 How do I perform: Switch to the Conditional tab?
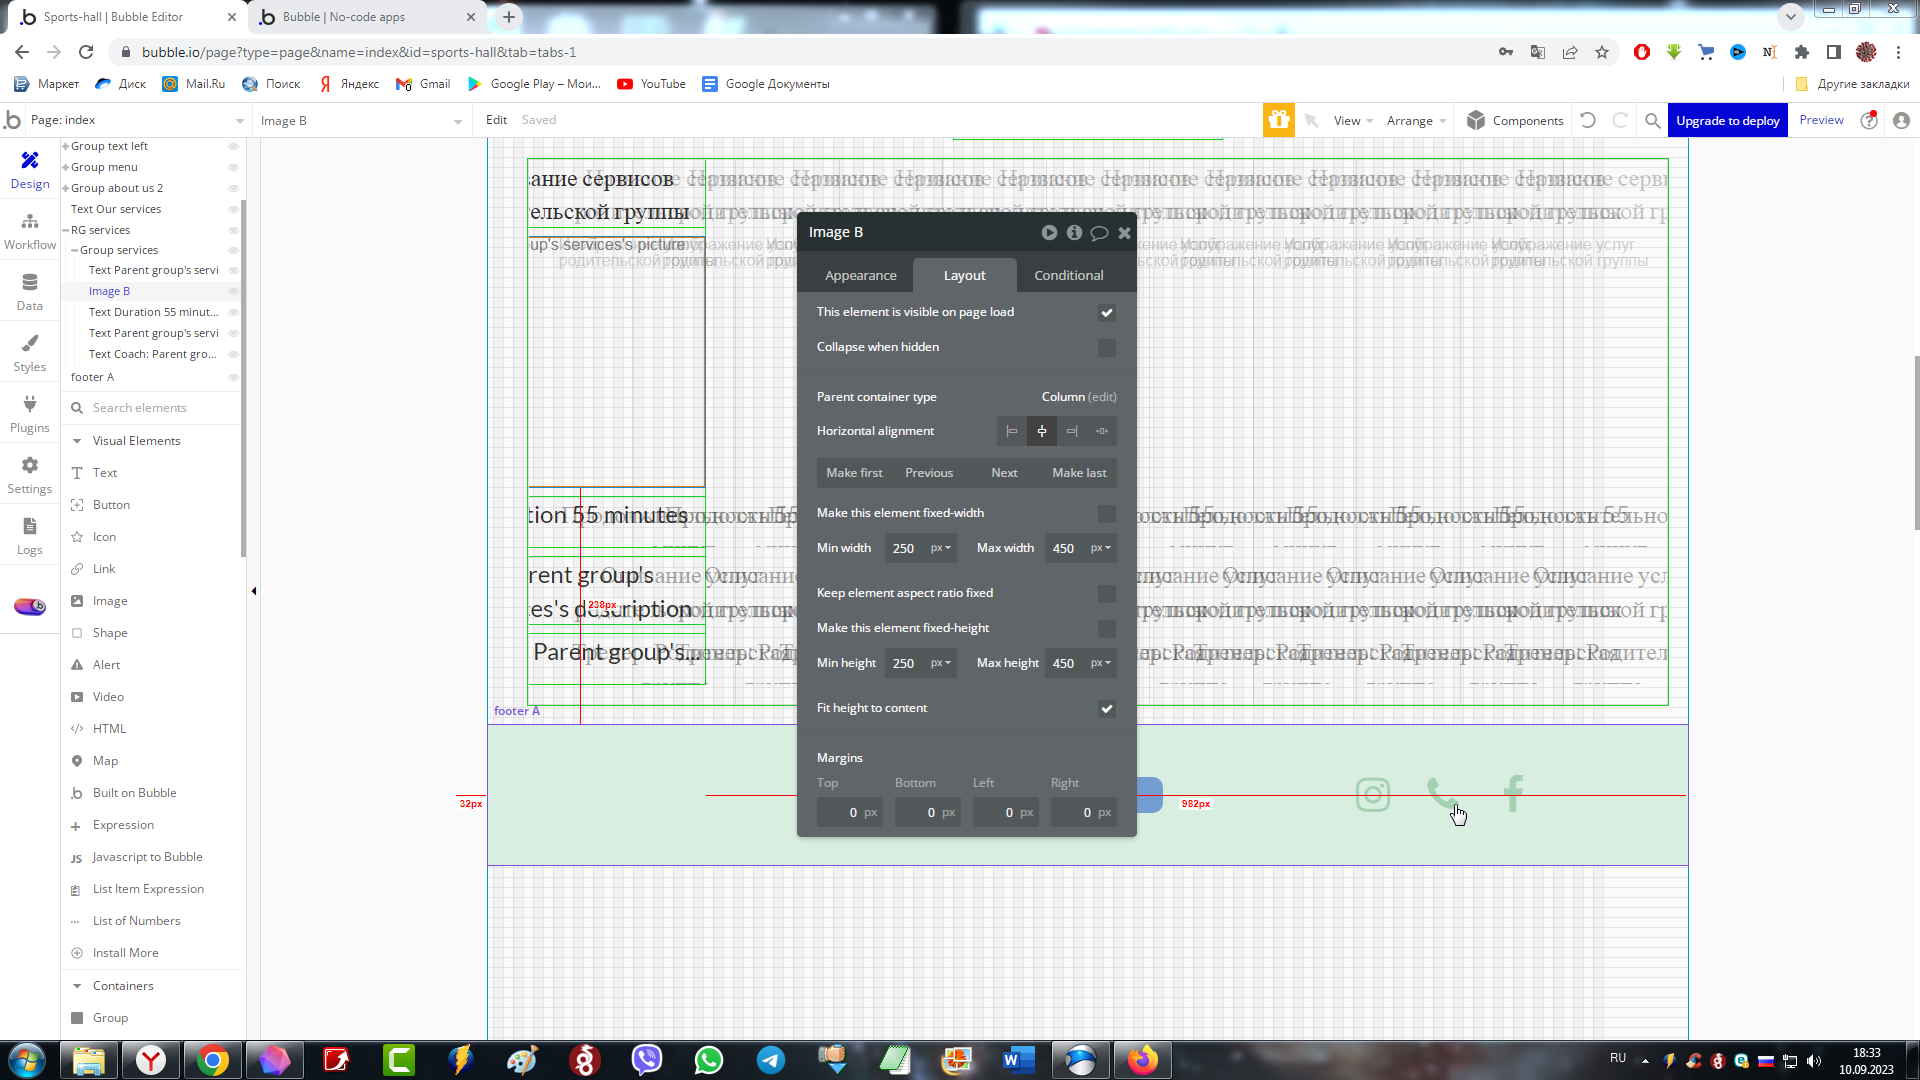[1068, 275]
